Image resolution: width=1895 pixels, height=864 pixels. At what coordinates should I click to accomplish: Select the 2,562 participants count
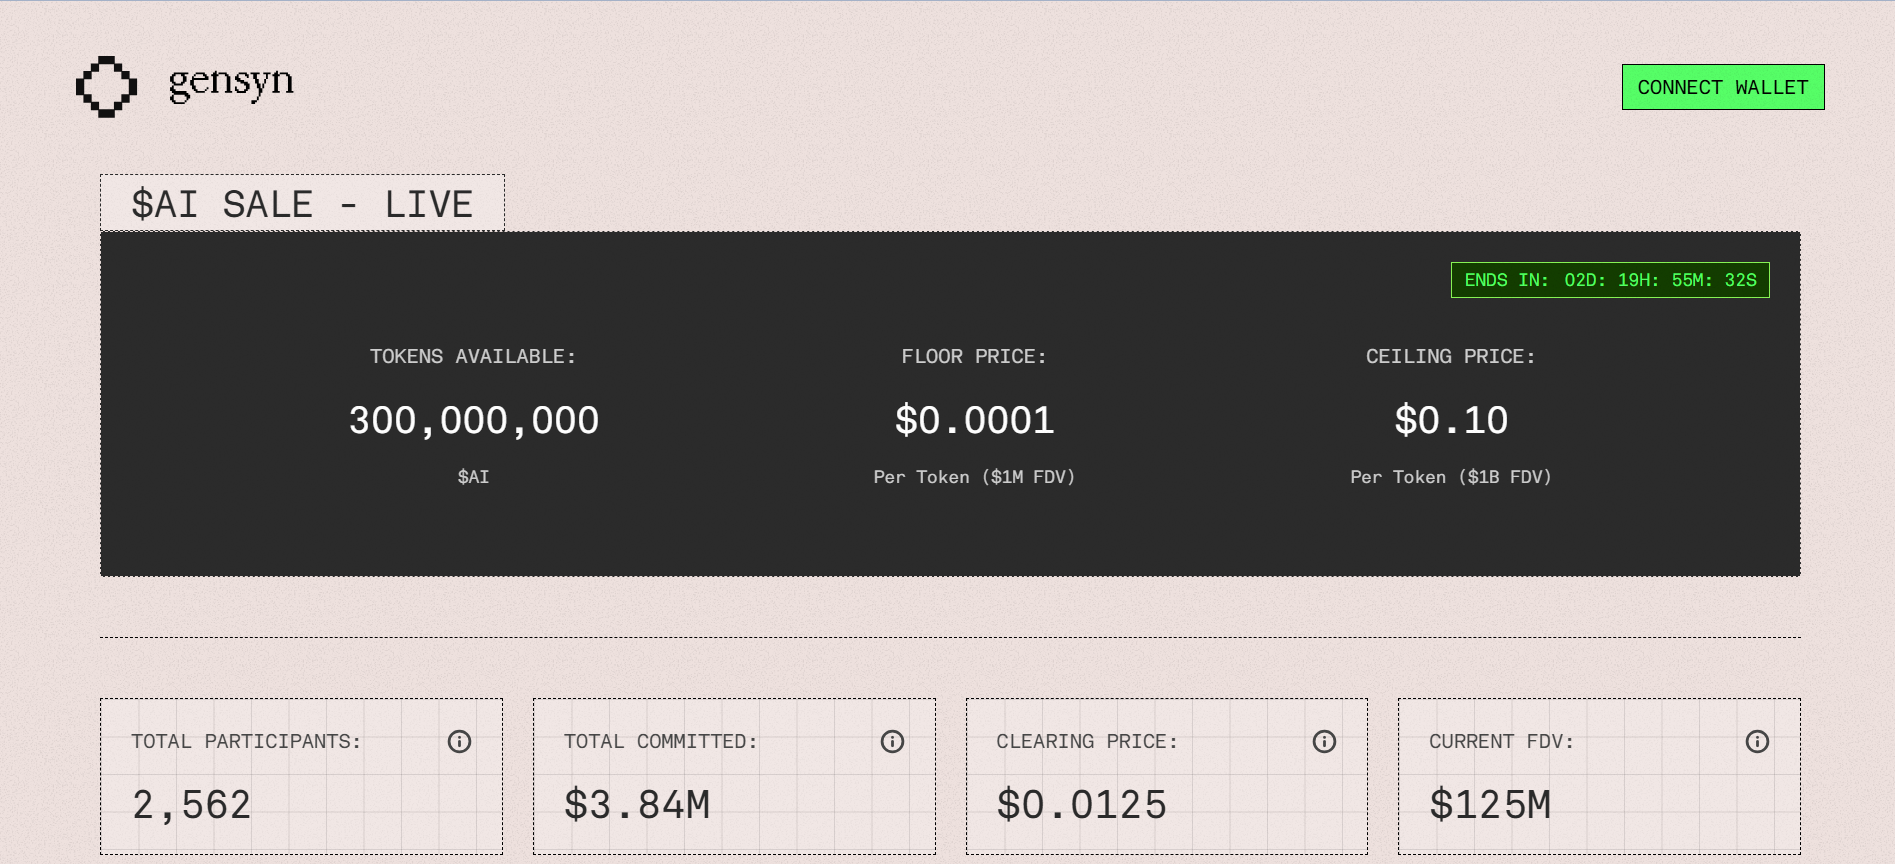click(x=194, y=803)
